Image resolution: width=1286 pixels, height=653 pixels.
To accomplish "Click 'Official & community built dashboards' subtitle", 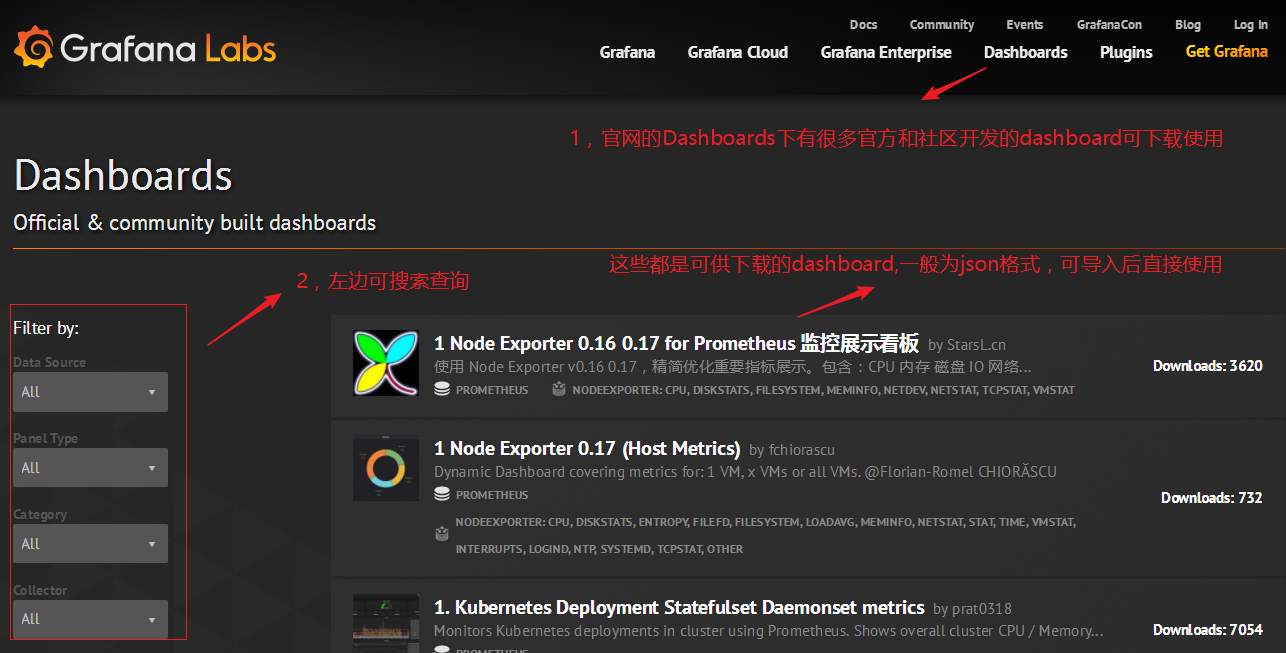I will pyautogui.click(x=195, y=222).
